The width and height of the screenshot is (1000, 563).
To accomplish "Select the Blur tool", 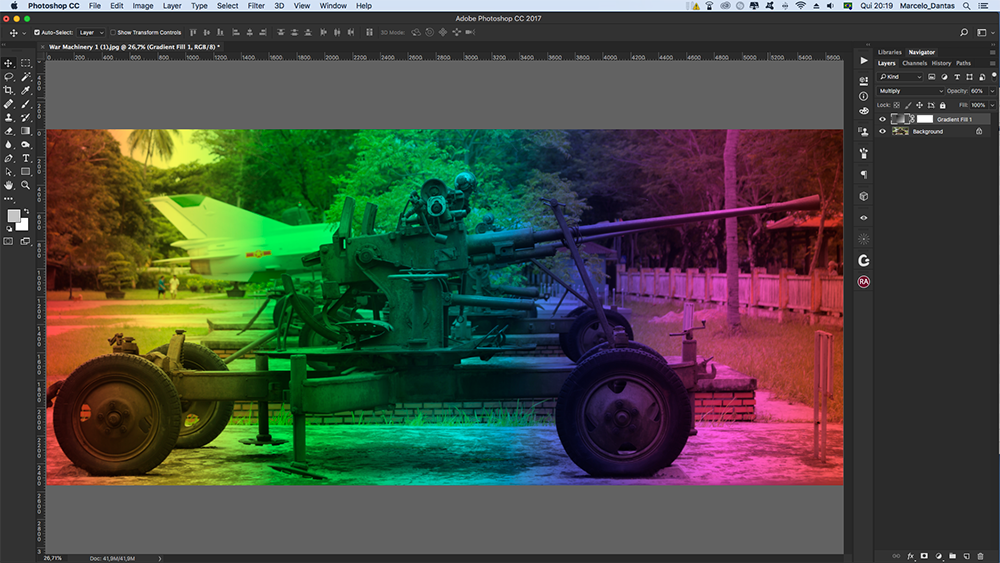I will (x=9, y=145).
